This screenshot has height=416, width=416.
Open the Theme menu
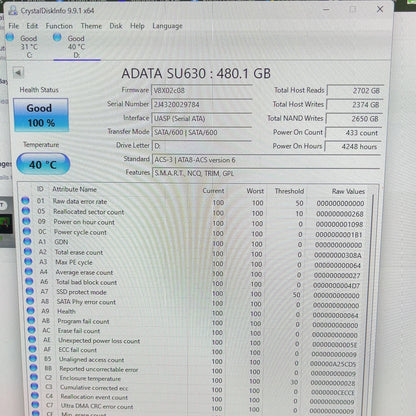click(x=91, y=26)
